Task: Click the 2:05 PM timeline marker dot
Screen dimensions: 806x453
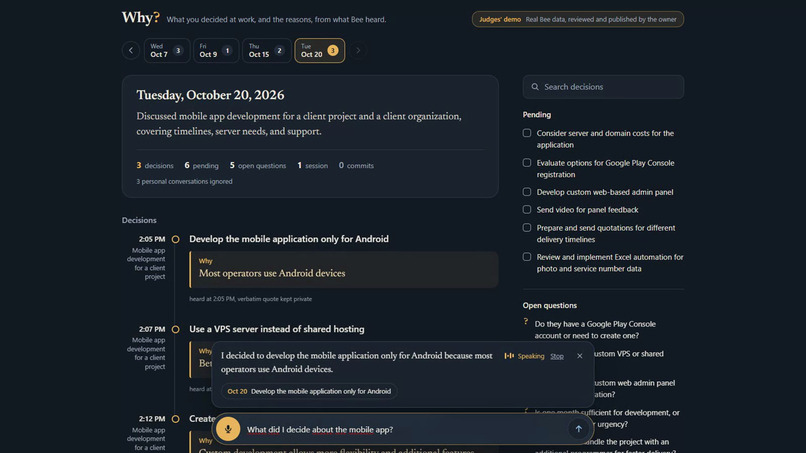Action: click(x=175, y=239)
